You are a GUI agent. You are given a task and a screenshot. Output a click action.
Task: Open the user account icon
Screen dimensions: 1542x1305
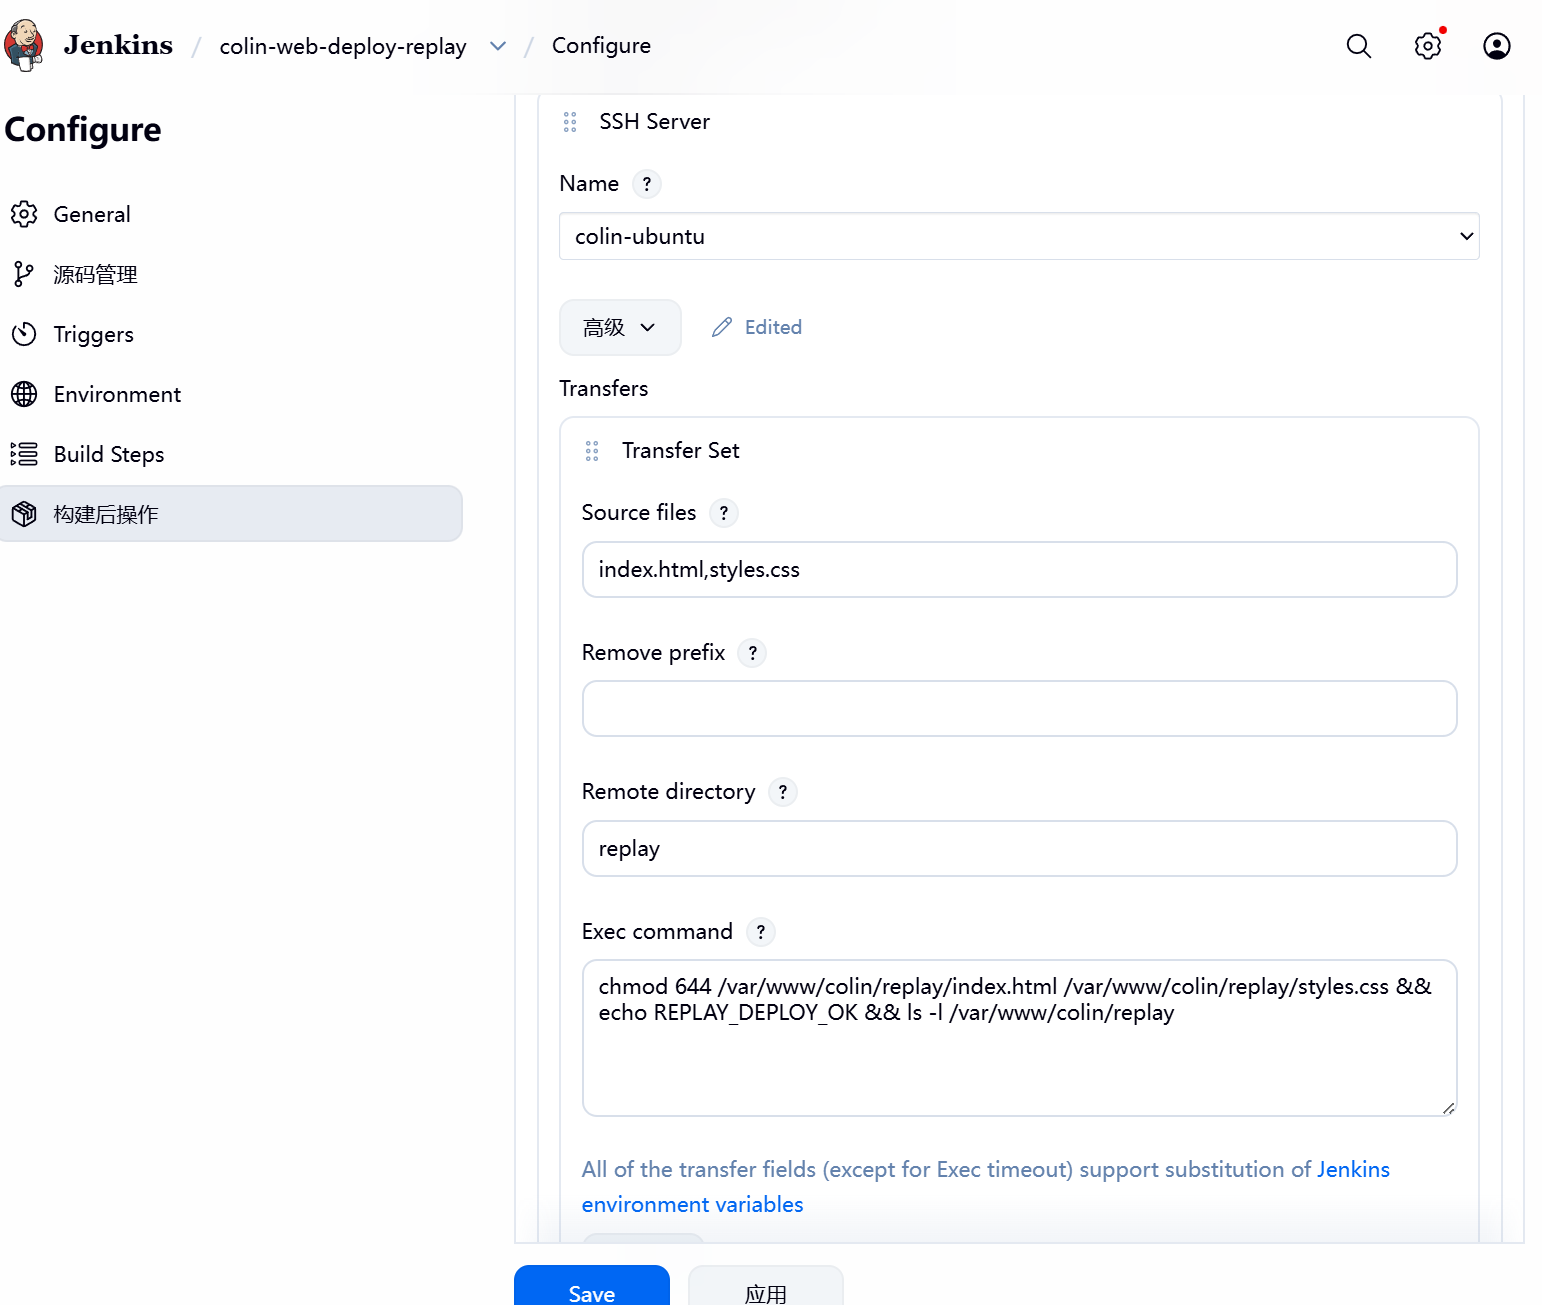[1497, 46]
